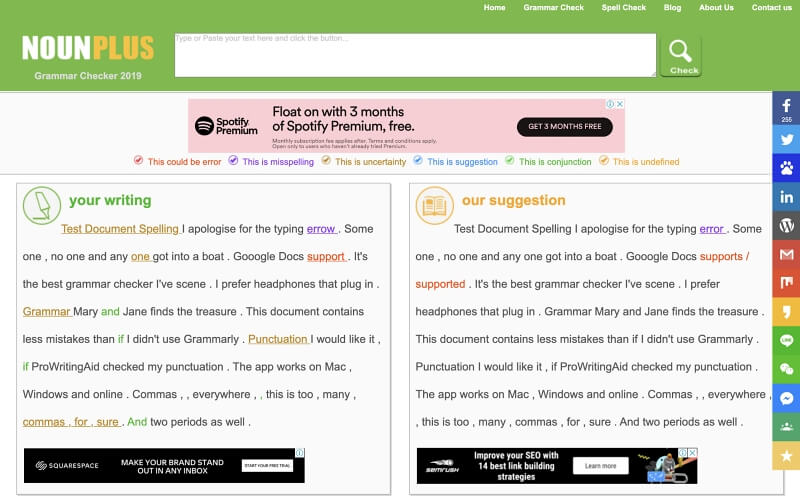Go to Grammar Check page
The width and height of the screenshot is (800, 503).
click(554, 8)
